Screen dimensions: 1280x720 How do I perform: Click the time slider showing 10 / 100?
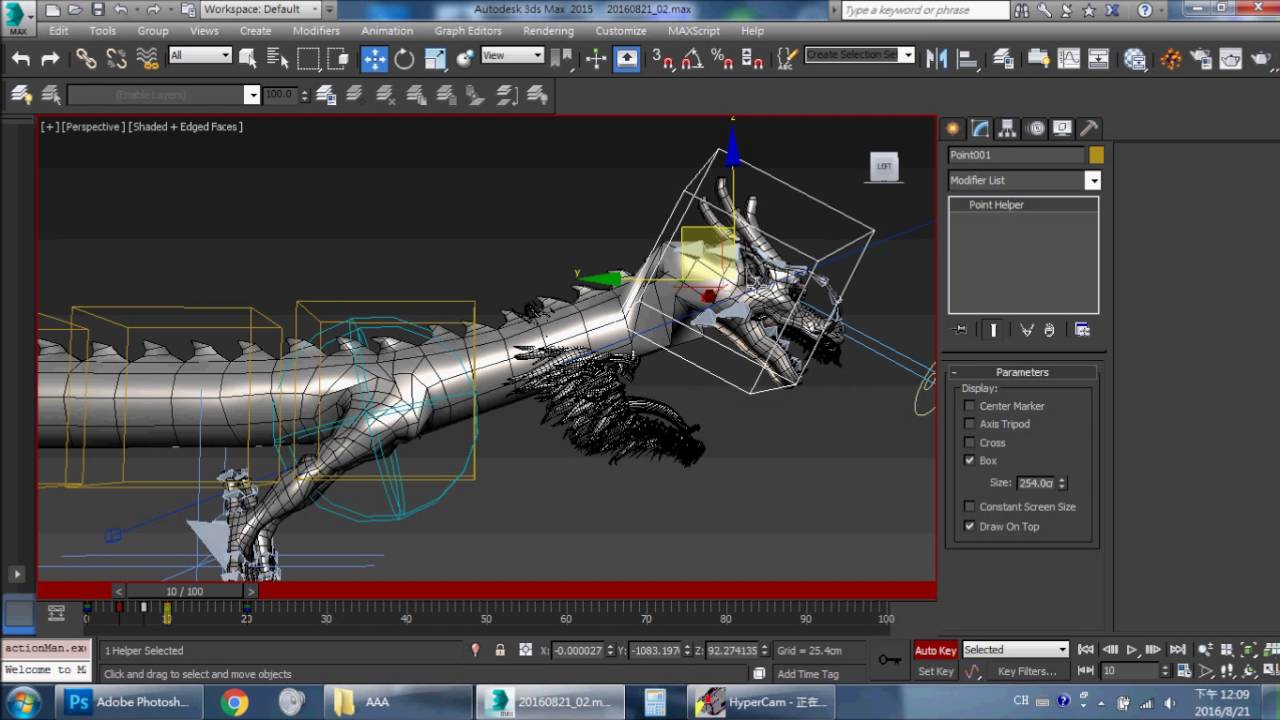[x=184, y=591]
